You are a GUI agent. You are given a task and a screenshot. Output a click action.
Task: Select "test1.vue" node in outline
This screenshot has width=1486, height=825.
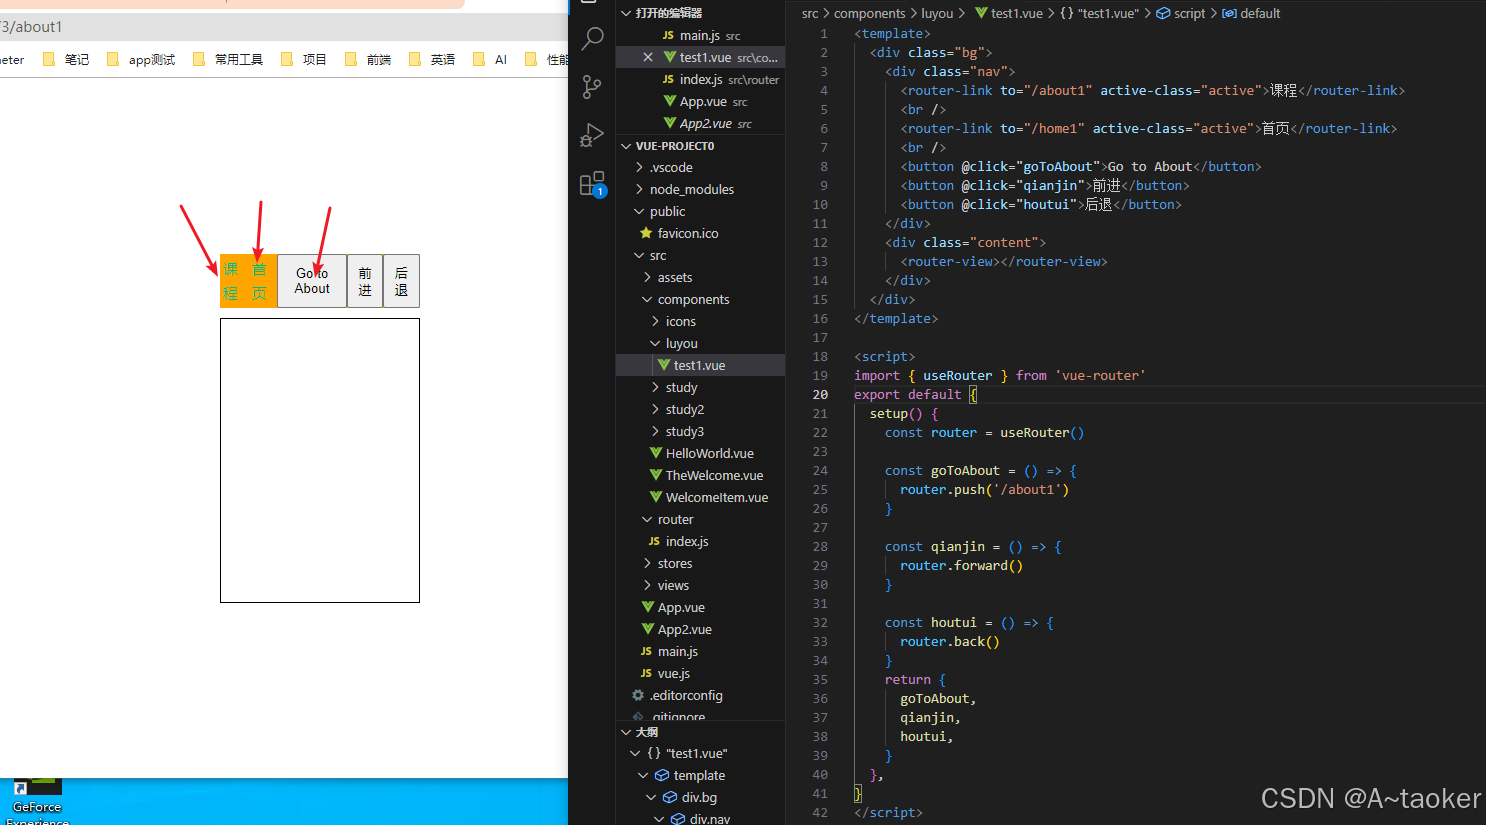pos(700,753)
